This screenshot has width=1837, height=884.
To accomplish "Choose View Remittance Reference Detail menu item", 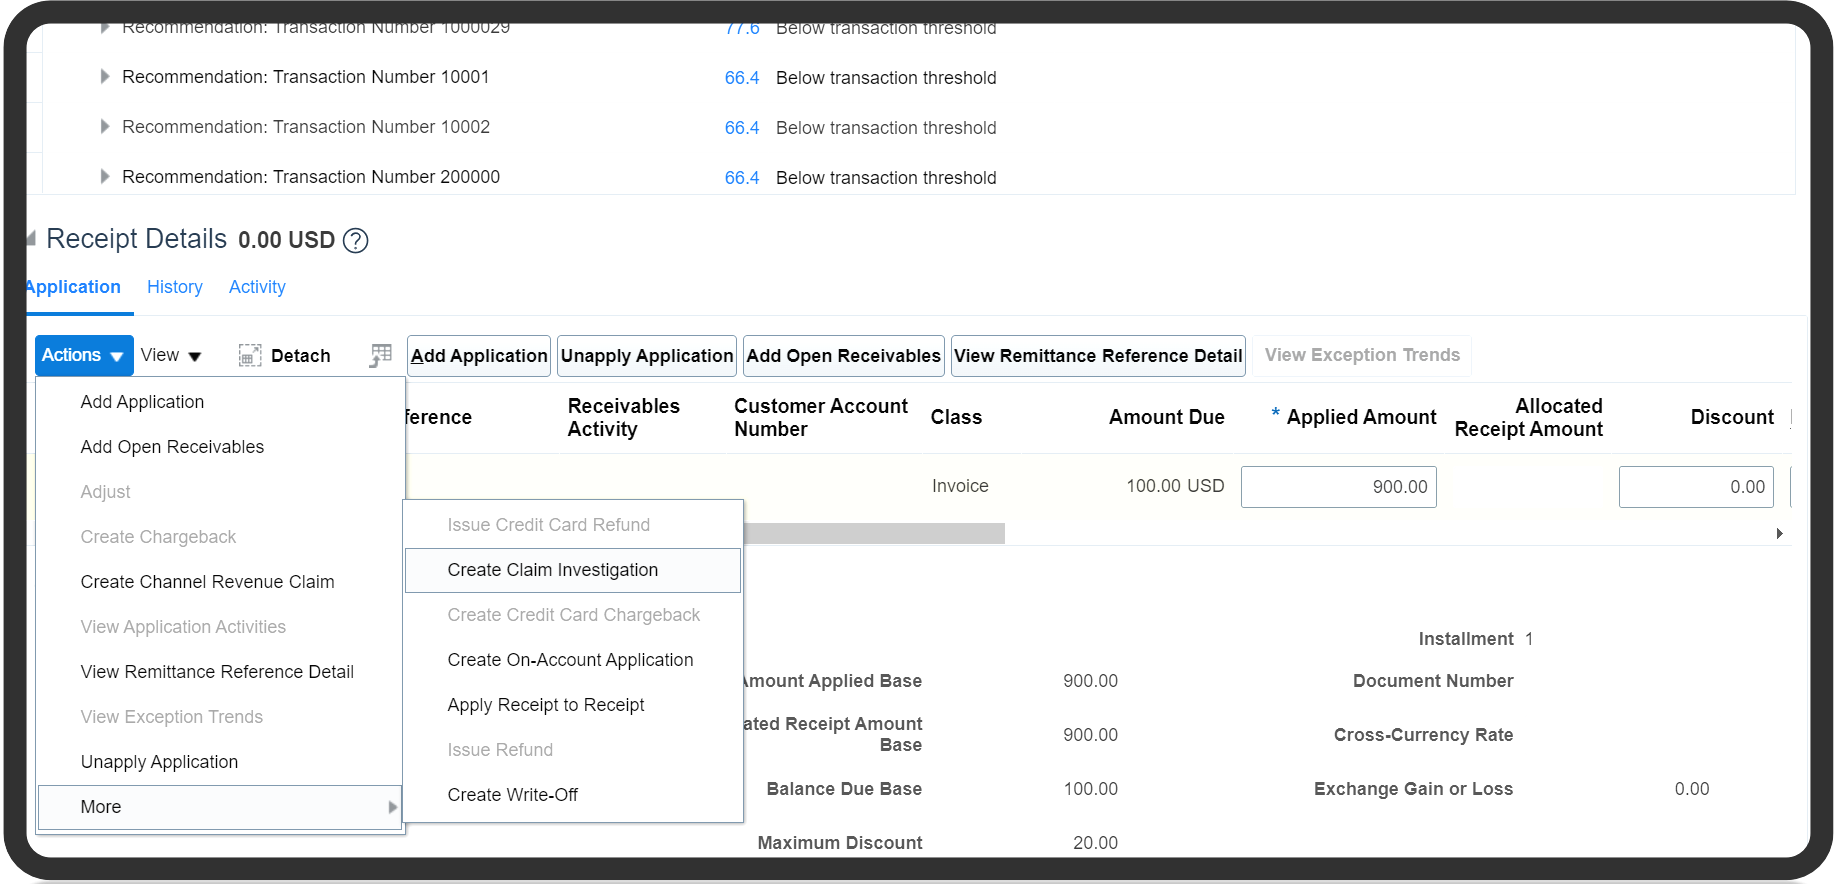I will (x=217, y=672).
